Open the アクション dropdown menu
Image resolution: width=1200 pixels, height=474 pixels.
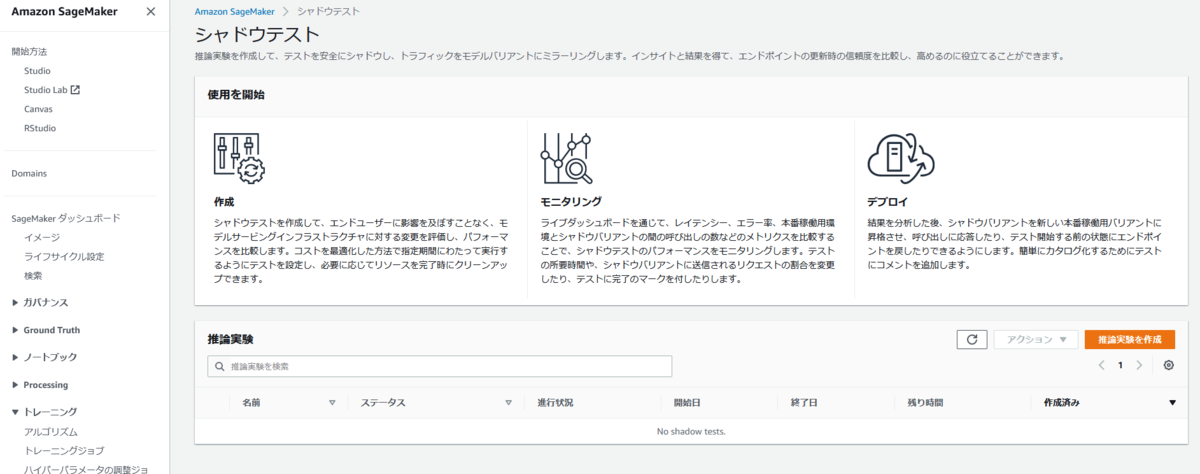click(1035, 339)
